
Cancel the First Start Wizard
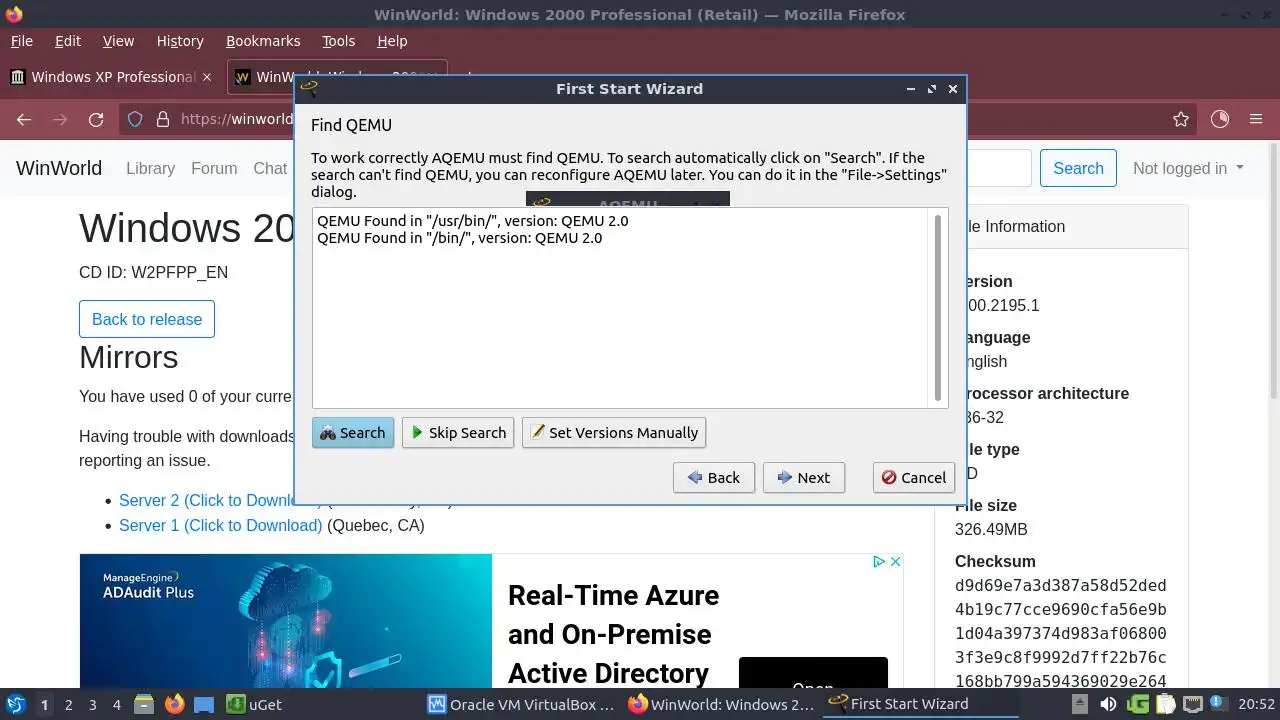point(914,478)
